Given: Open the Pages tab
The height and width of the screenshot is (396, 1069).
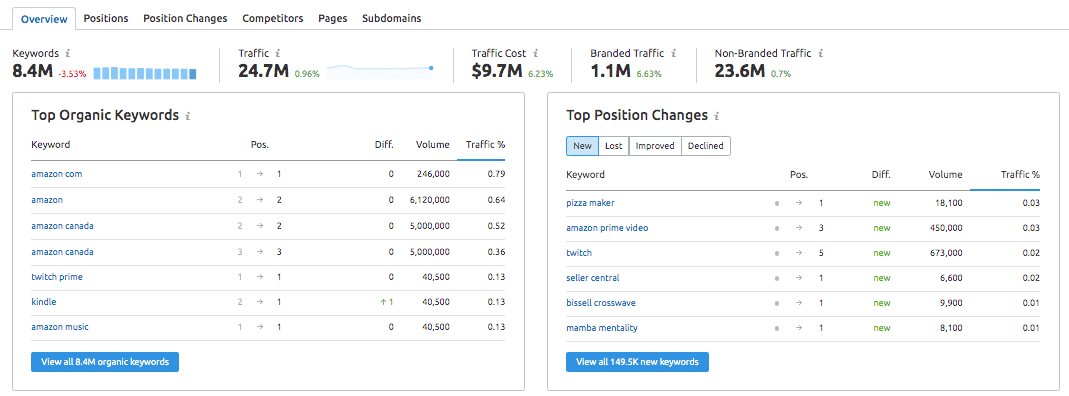Looking at the screenshot, I should pyautogui.click(x=333, y=18).
